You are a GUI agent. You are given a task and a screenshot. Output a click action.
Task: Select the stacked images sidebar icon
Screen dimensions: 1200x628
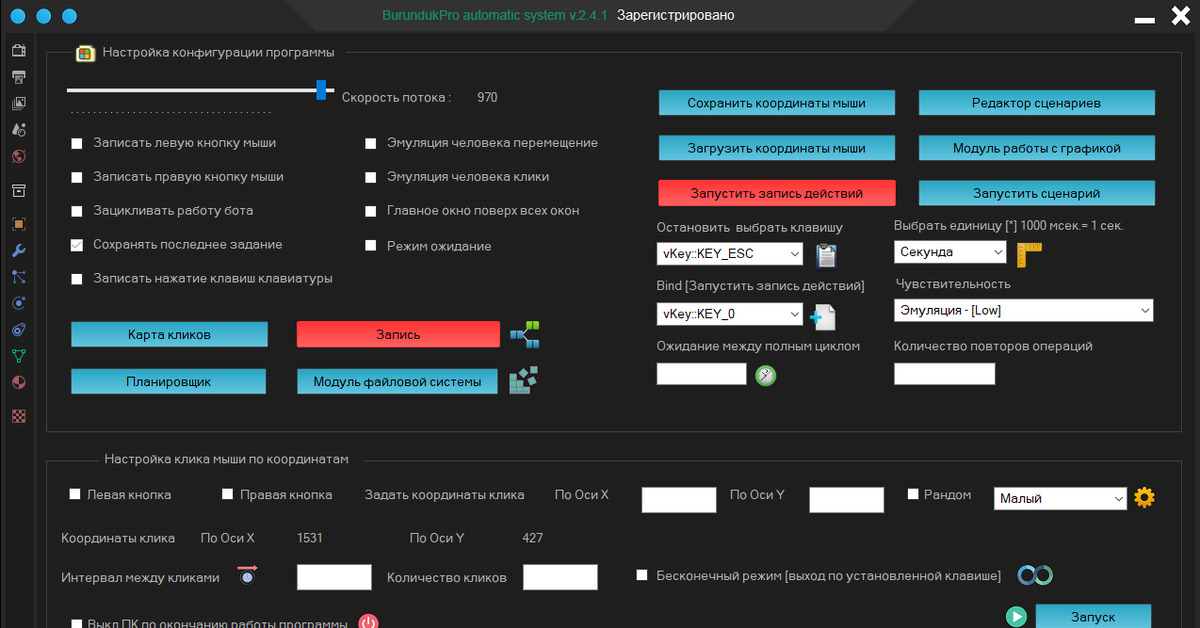[18, 103]
